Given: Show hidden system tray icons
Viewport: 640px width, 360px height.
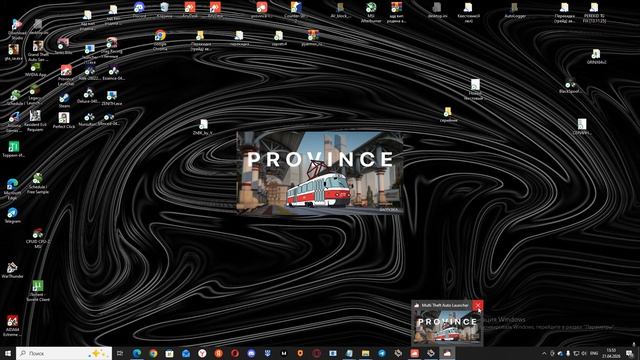Looking at the screenshot, I should (544, 353).
